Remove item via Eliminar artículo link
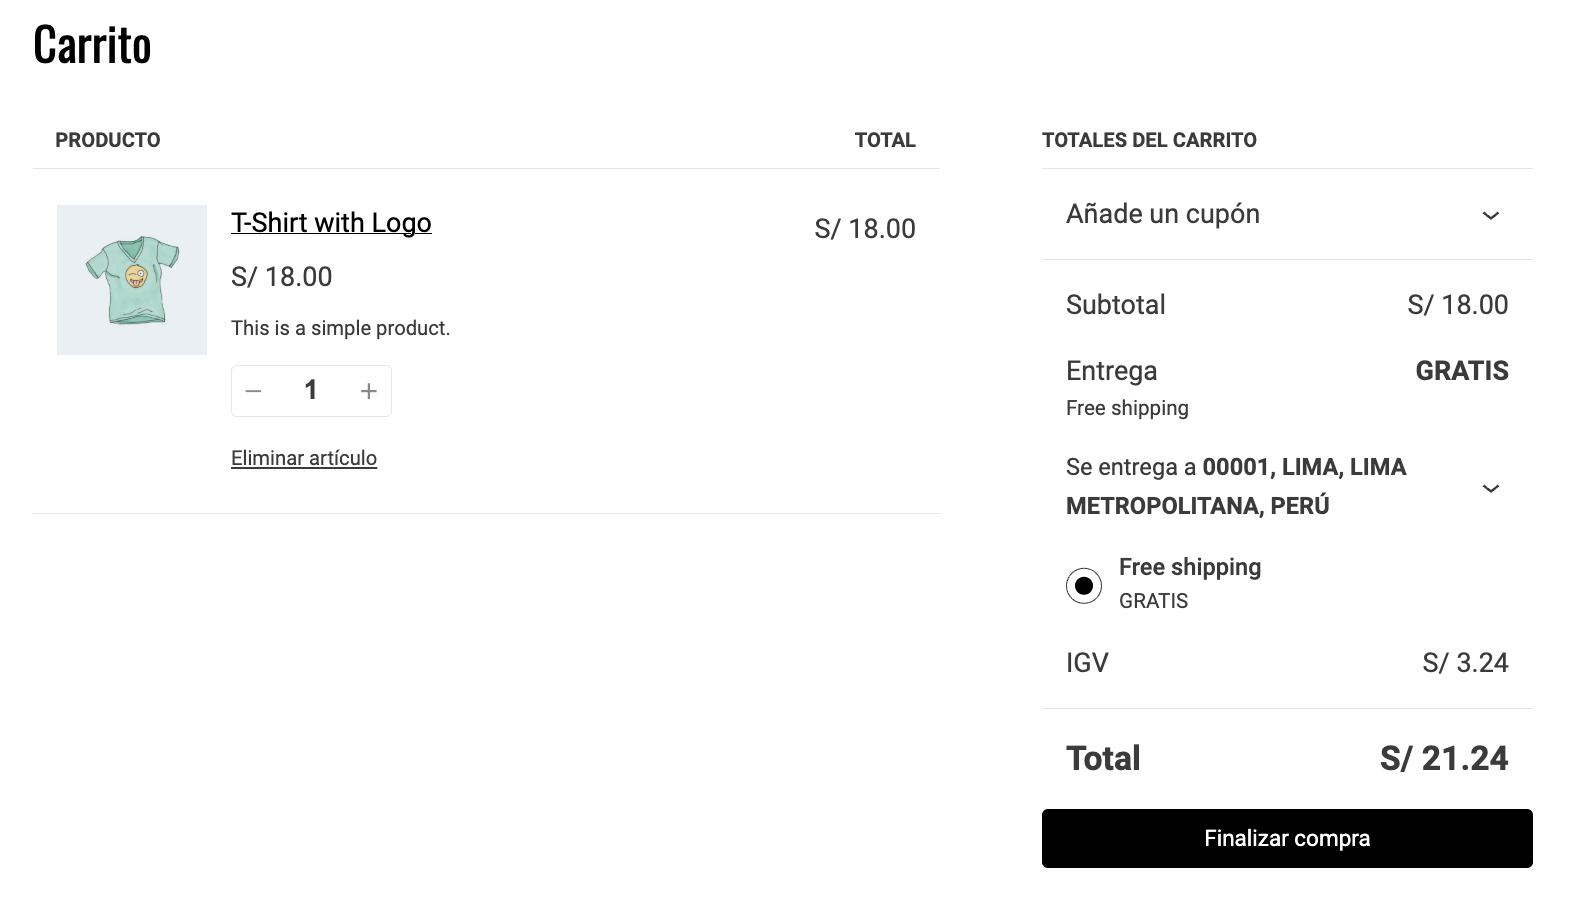The width and height of the screenshot is (1596, 924). click(304, 458)
